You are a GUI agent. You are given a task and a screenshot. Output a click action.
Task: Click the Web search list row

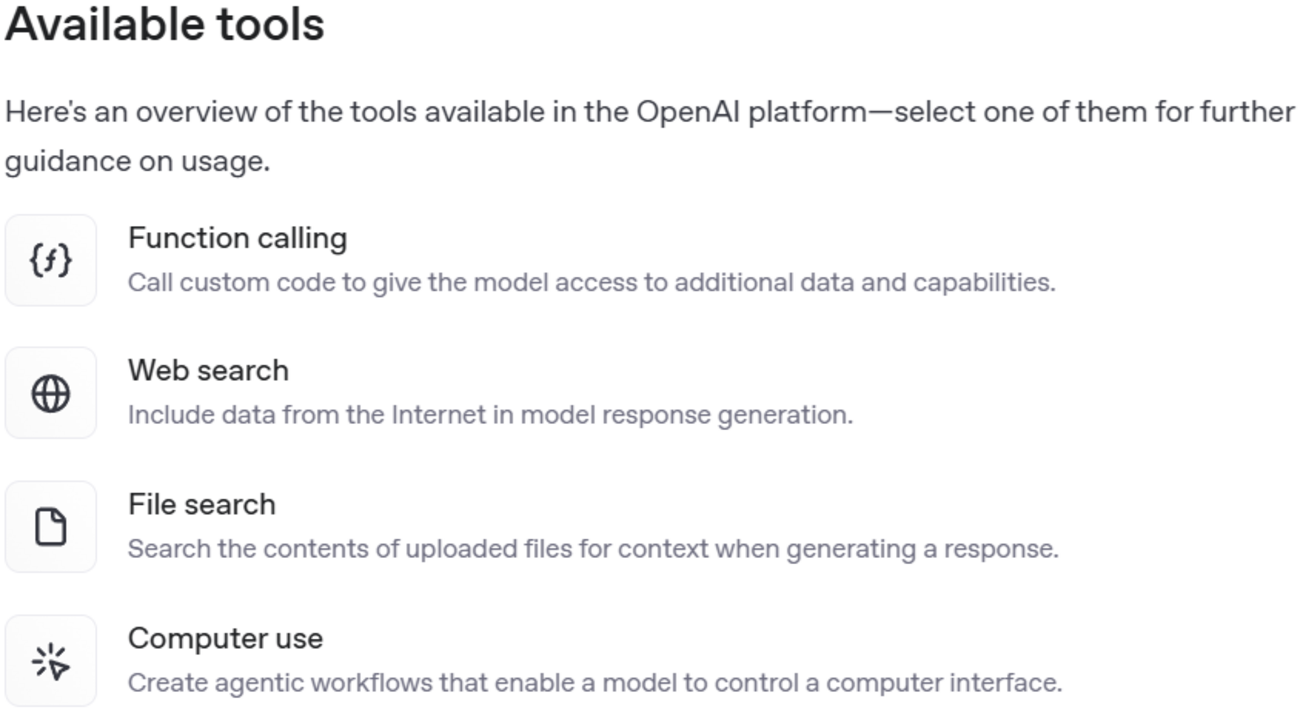pos(400,393)
